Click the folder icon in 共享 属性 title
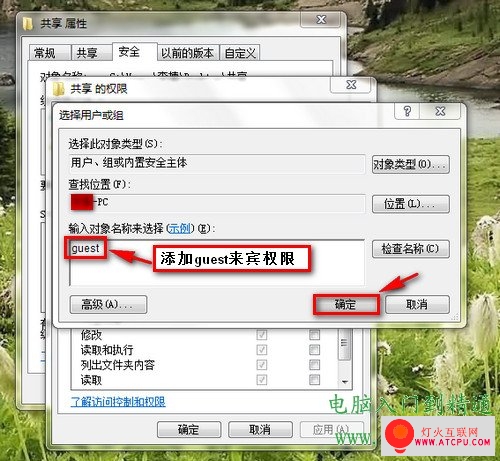This screenshot has height=461, width=500. [x=28, y=24]
